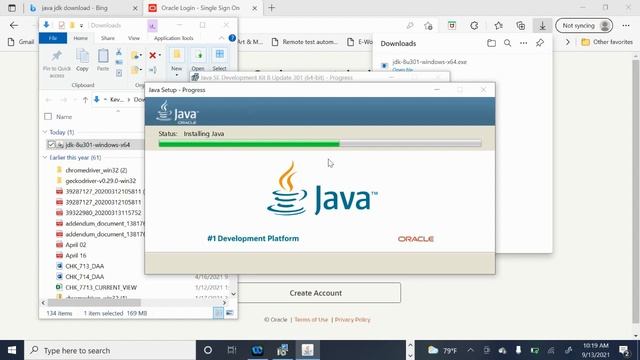This screenshot has height=360, width=640.
Task: Open Edge extensions puzzle icon
Action: [x=474, y=26]
